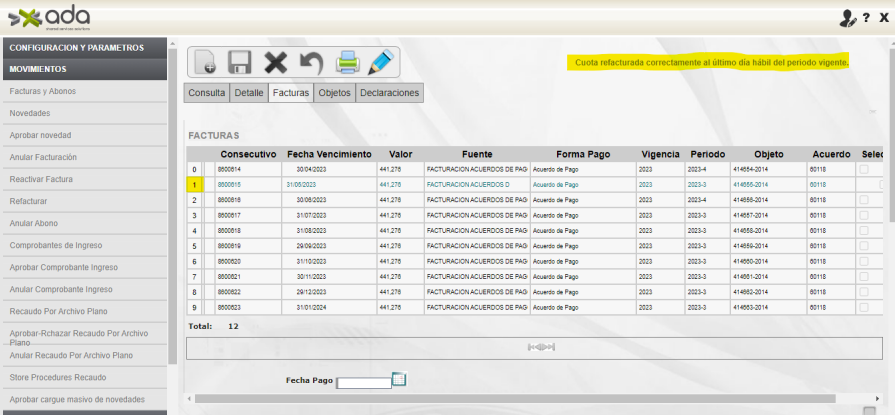The height and width of the screenshot is (415, 895).
Task: Click the new document icon in toolbar
Action: (x=205, y=63)
